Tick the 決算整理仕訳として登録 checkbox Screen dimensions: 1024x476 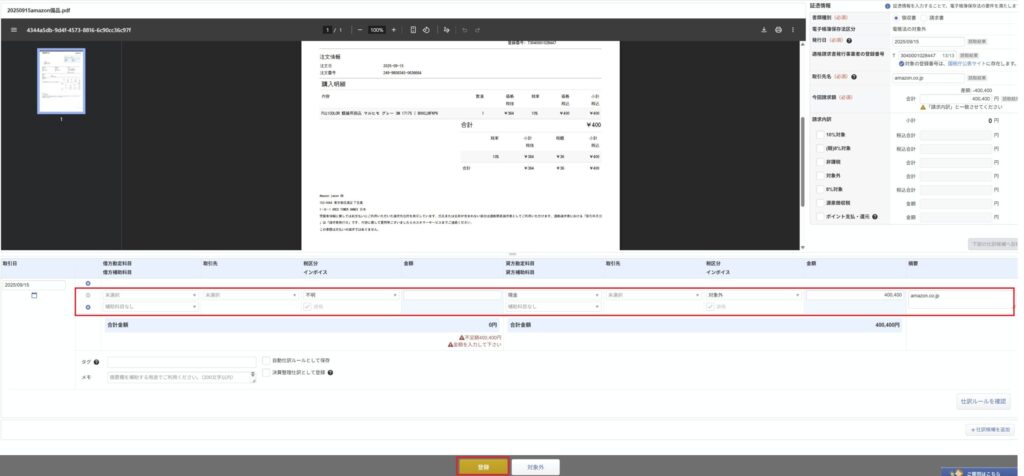[264, 371]
